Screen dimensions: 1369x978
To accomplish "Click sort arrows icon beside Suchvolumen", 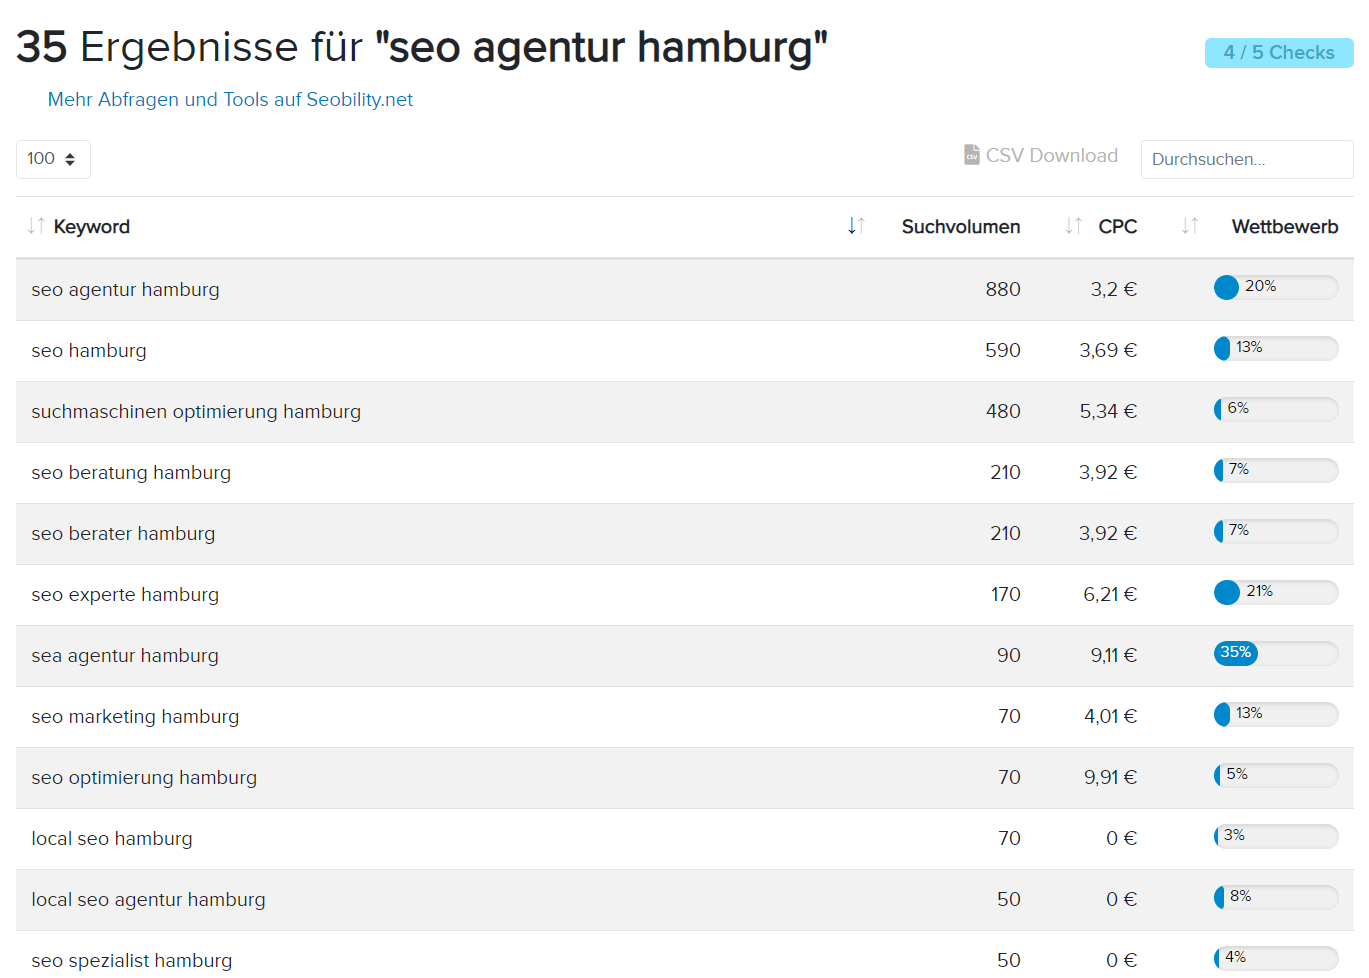I will tap(856, 226).
